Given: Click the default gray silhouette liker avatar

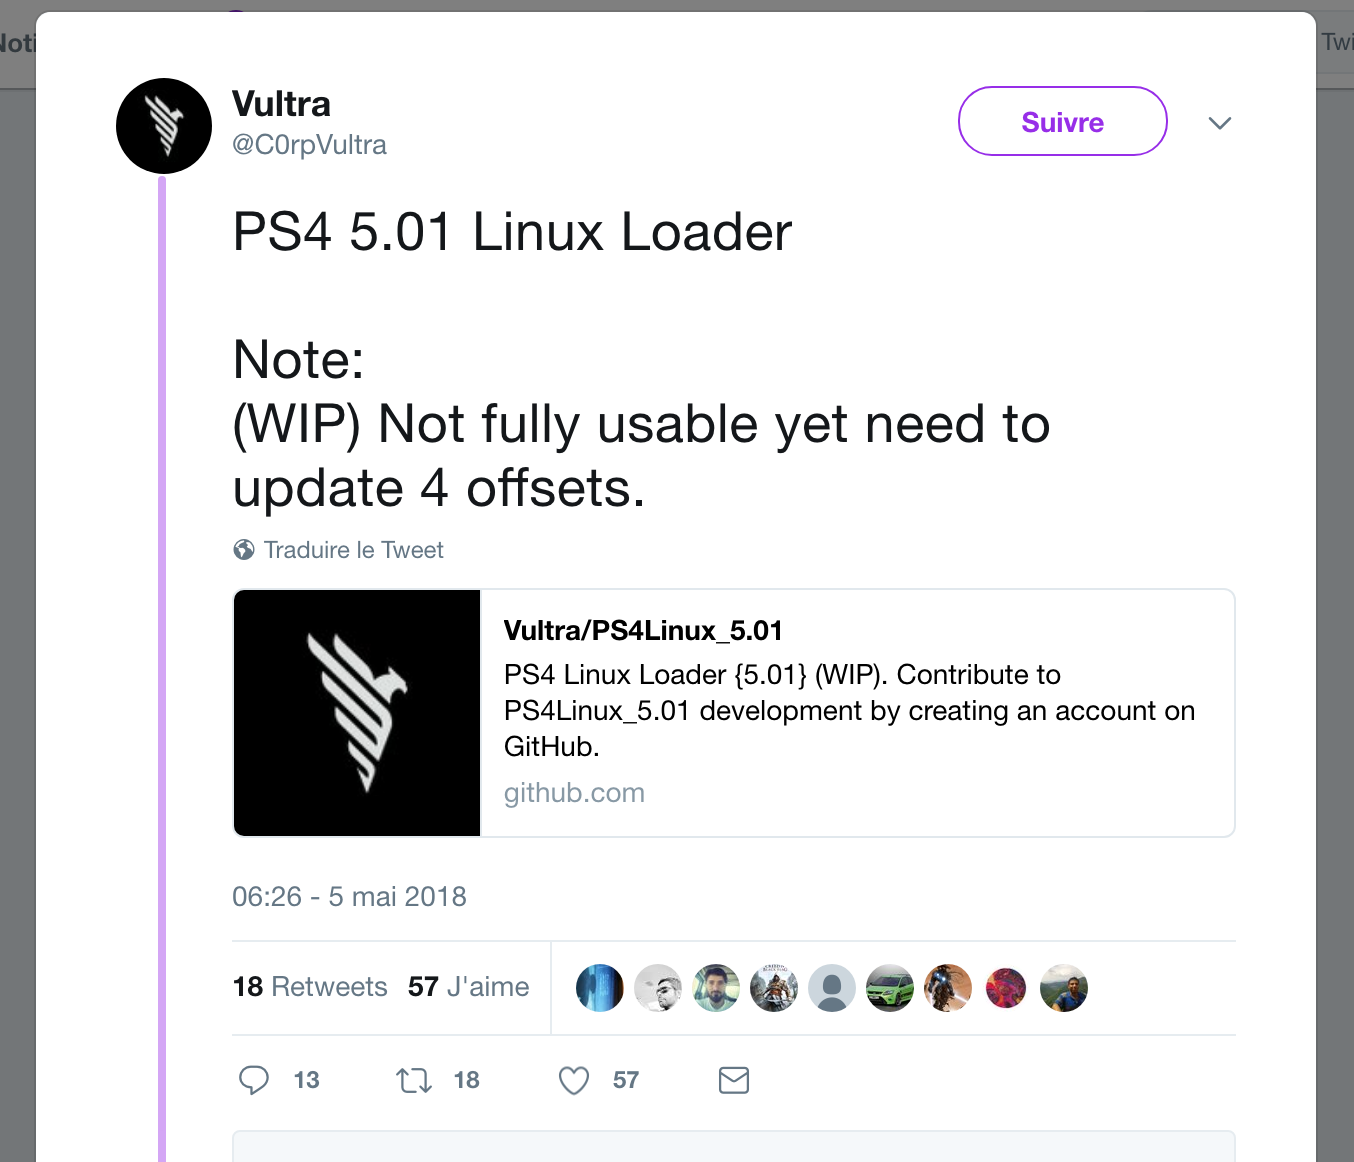Looking at the screenshot, I should coord(832,988).
